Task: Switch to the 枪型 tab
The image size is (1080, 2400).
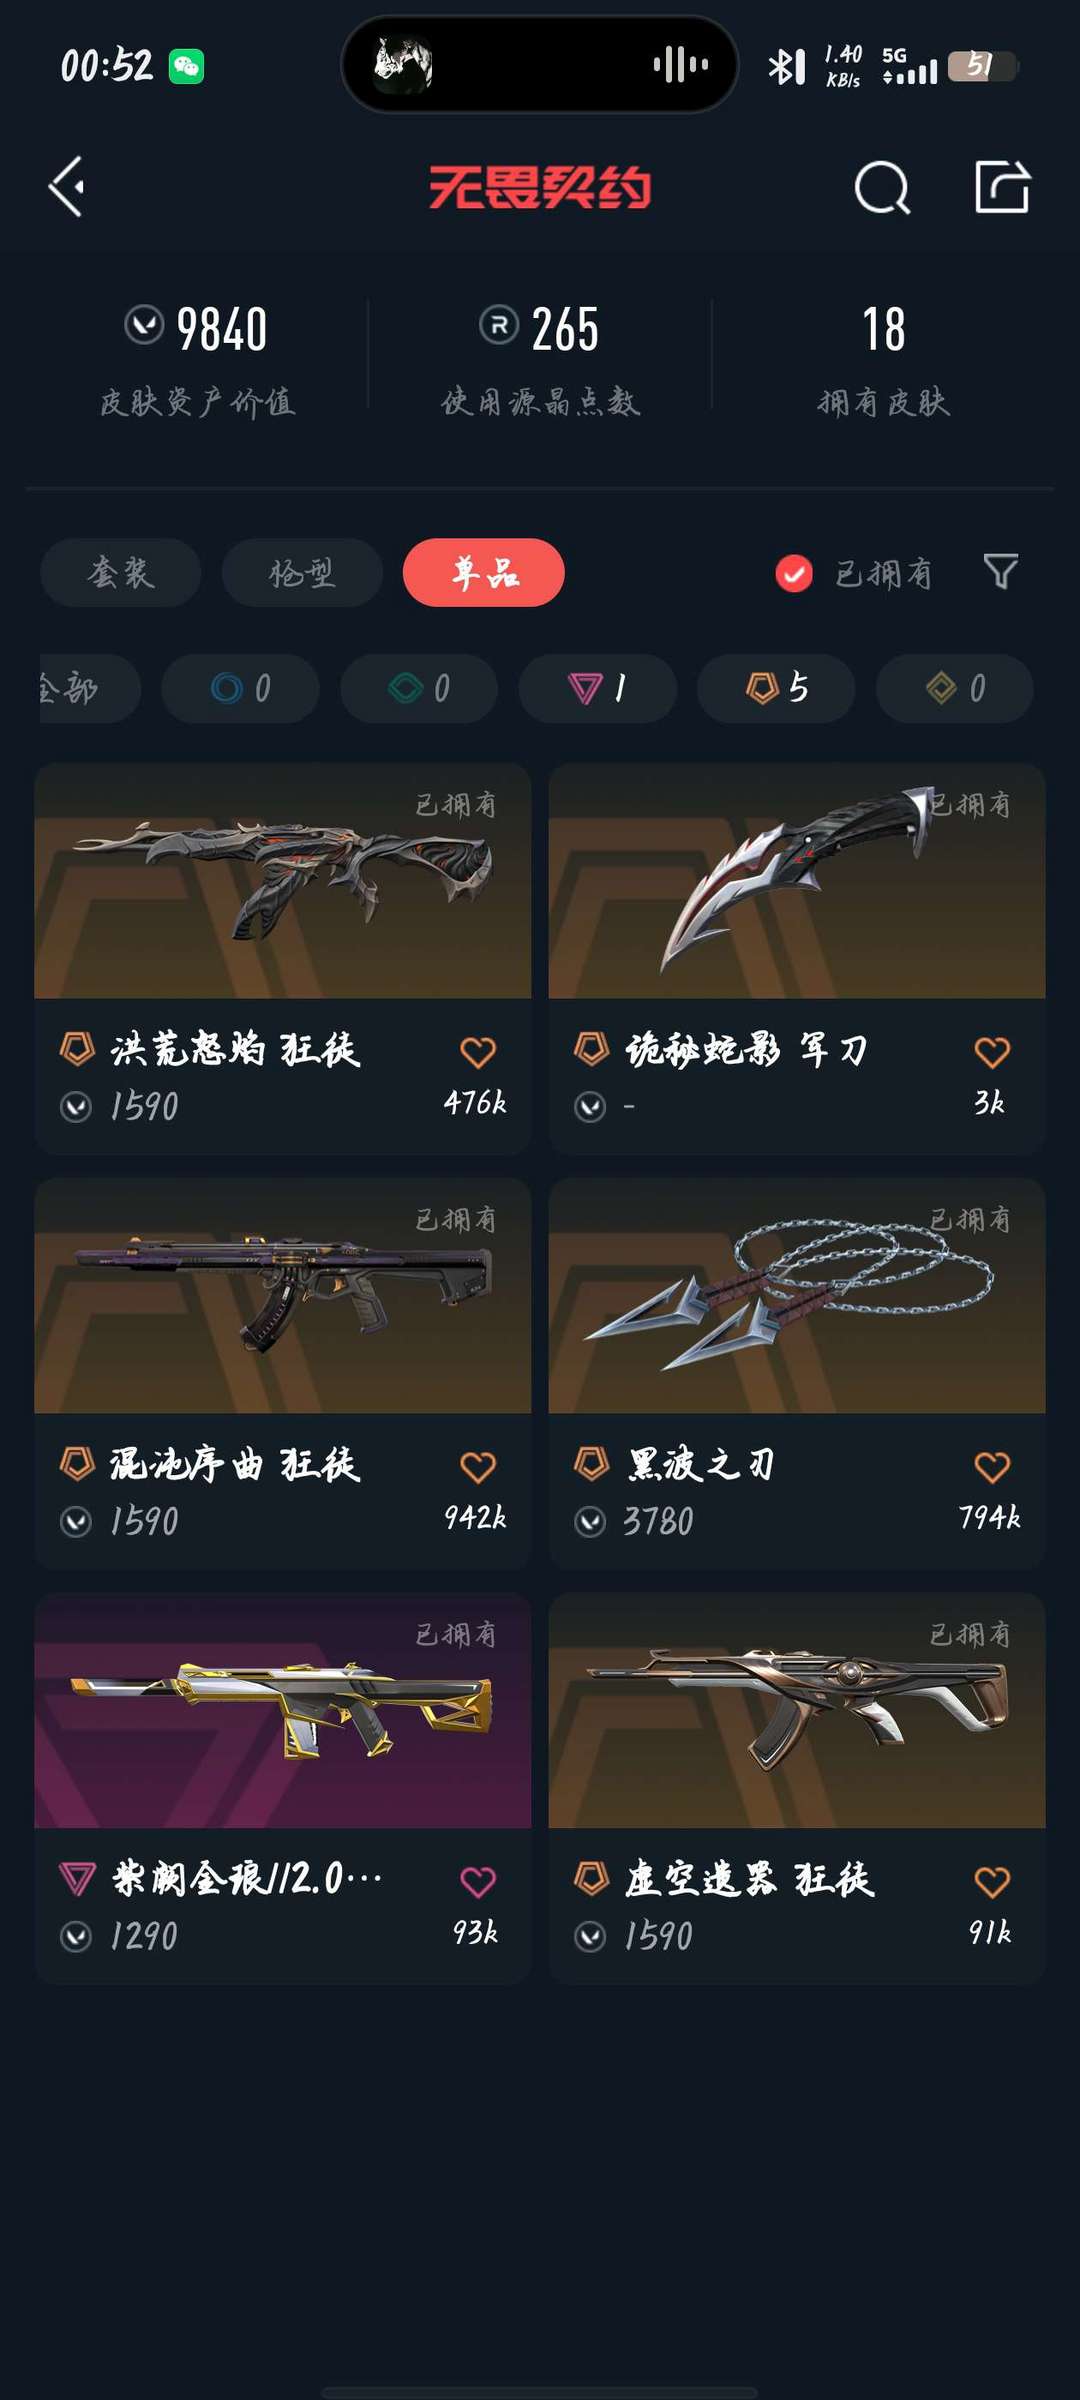Action: click(x=302, y=573)
